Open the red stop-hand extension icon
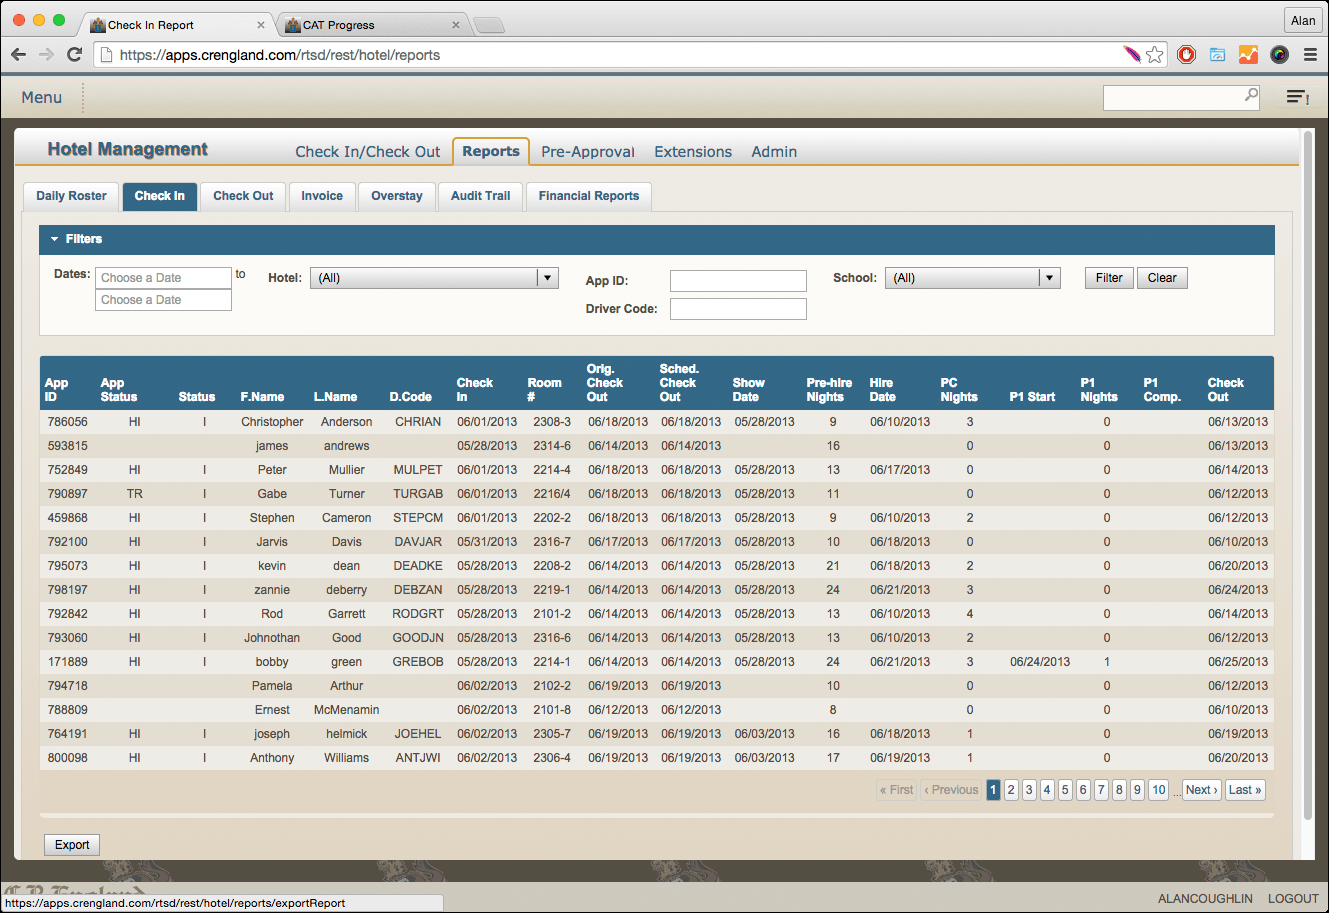This screenshot has width=1329, height=913. click(1187, 55)
